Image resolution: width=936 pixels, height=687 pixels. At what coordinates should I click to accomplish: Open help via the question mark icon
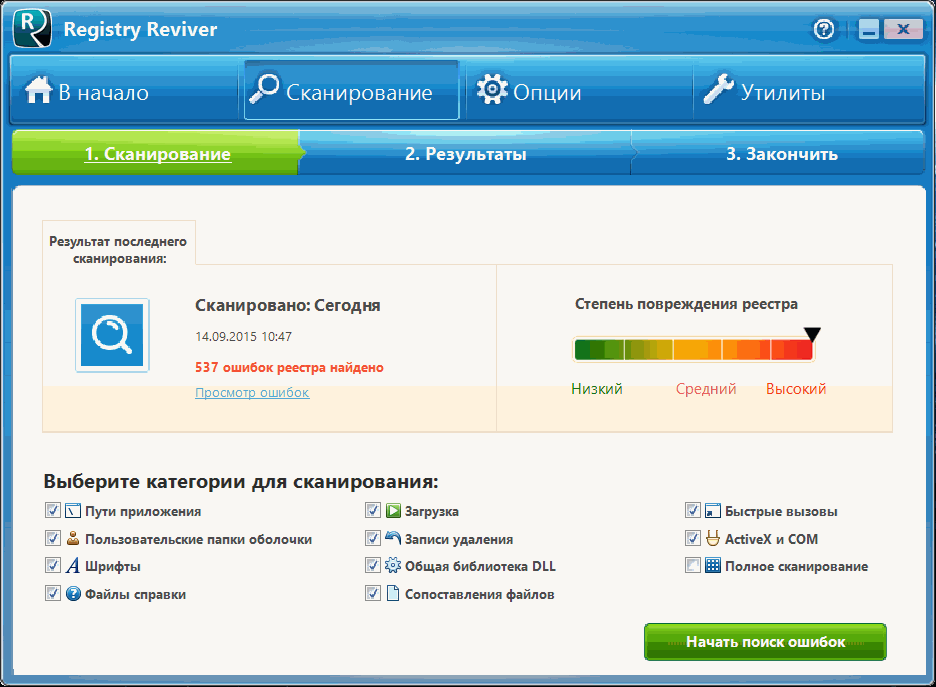tap(824, 28)
